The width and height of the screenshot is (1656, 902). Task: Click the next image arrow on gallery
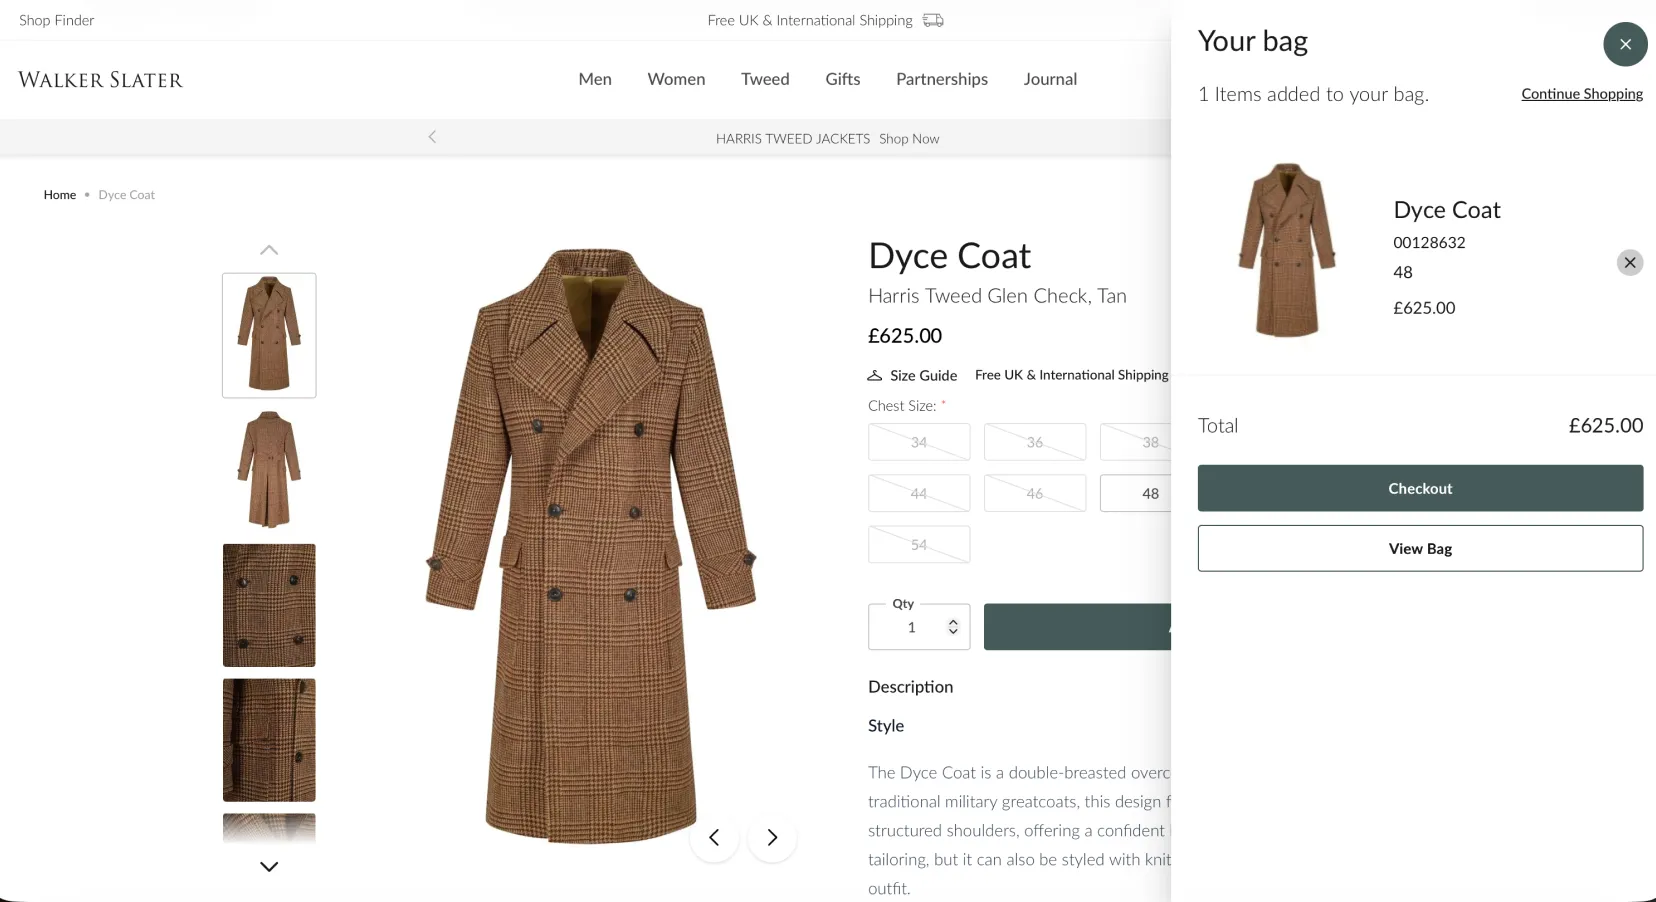pyautogui.click(x=772, y=837)
